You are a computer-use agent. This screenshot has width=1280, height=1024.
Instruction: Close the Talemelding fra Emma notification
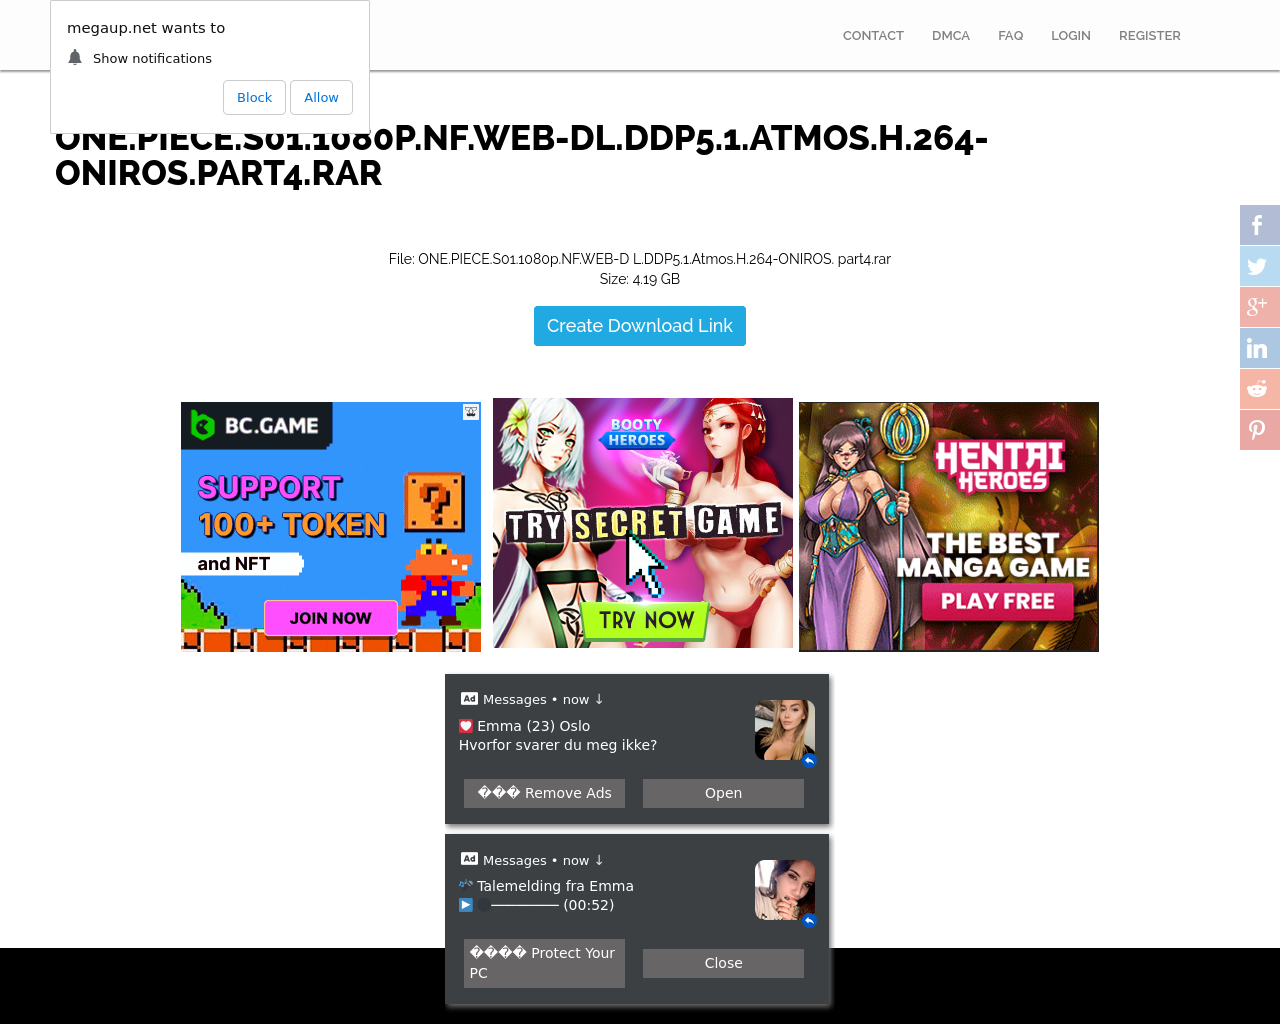point(723,963)
